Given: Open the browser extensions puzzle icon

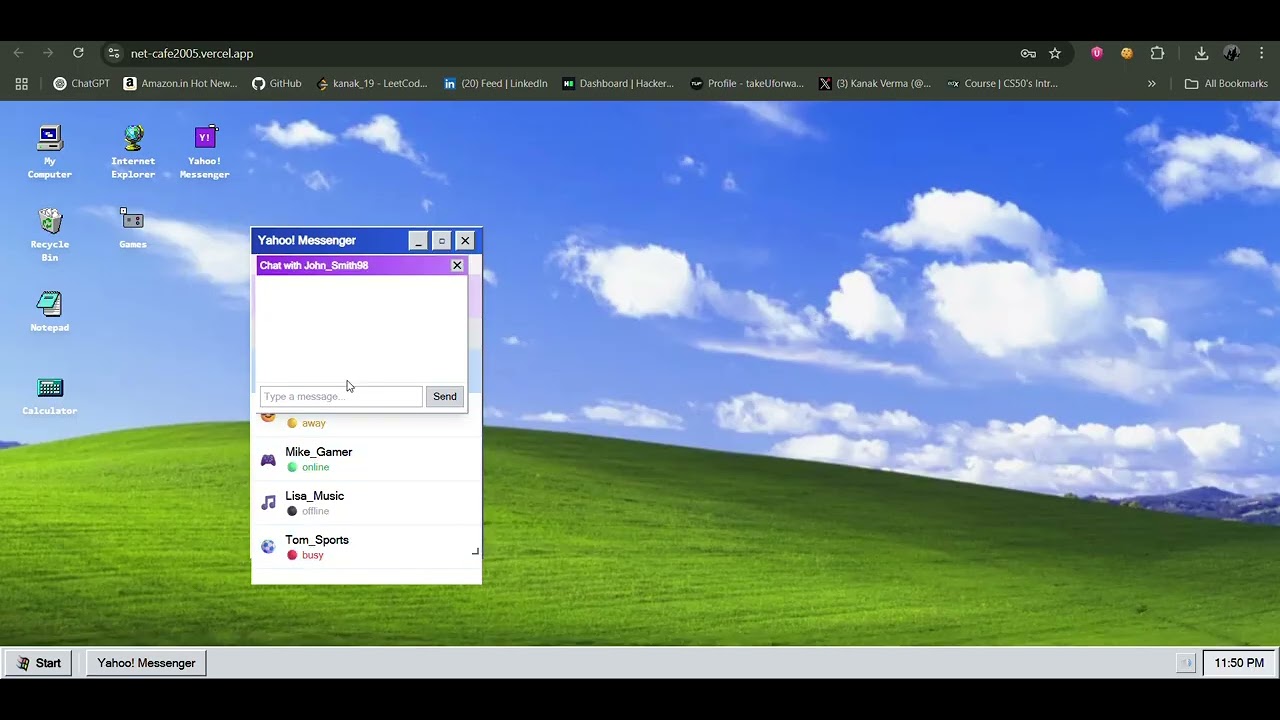Looking at the screenshot, I should tap(1157, 53).
